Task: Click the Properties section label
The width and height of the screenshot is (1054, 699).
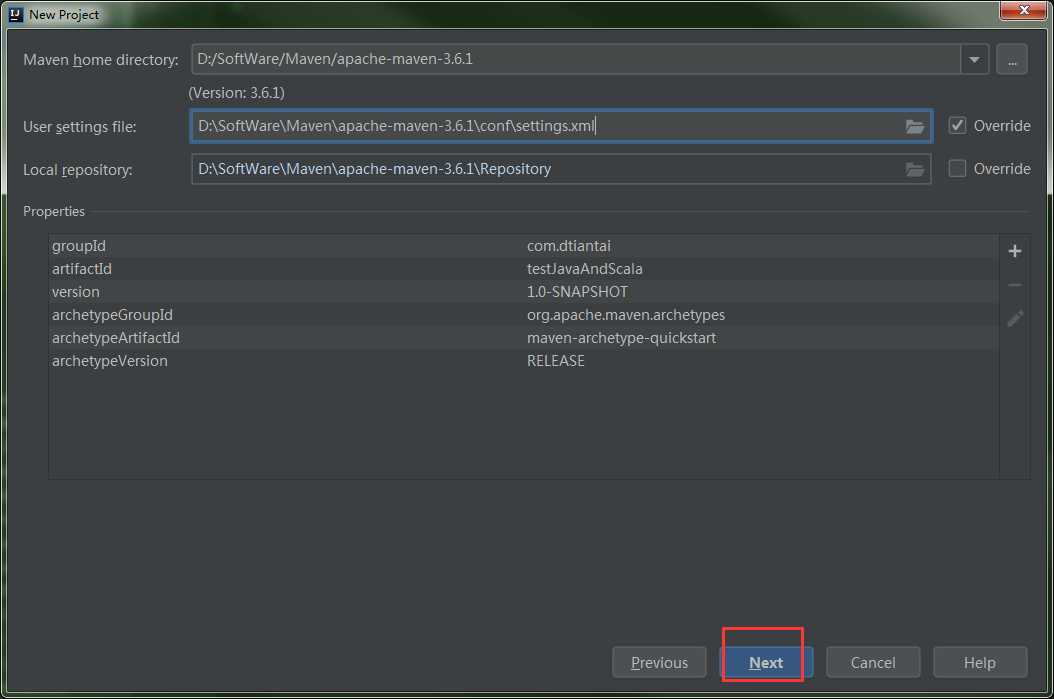Action: tap(54, 211)
